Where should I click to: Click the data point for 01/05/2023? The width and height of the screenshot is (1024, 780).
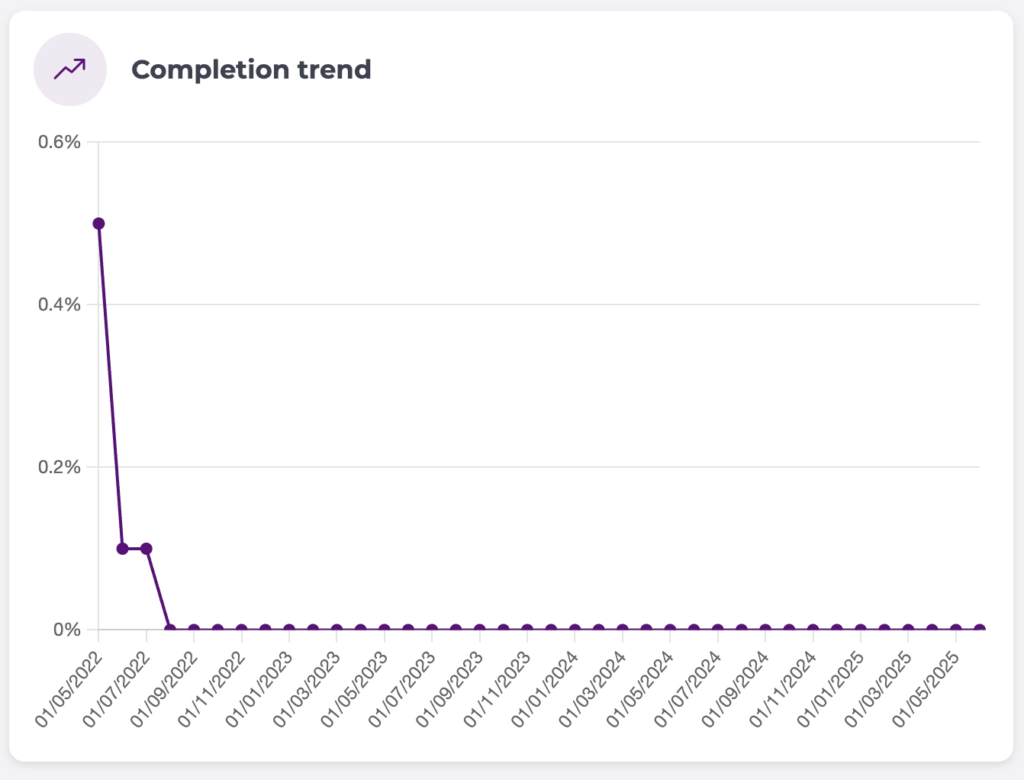384,630
